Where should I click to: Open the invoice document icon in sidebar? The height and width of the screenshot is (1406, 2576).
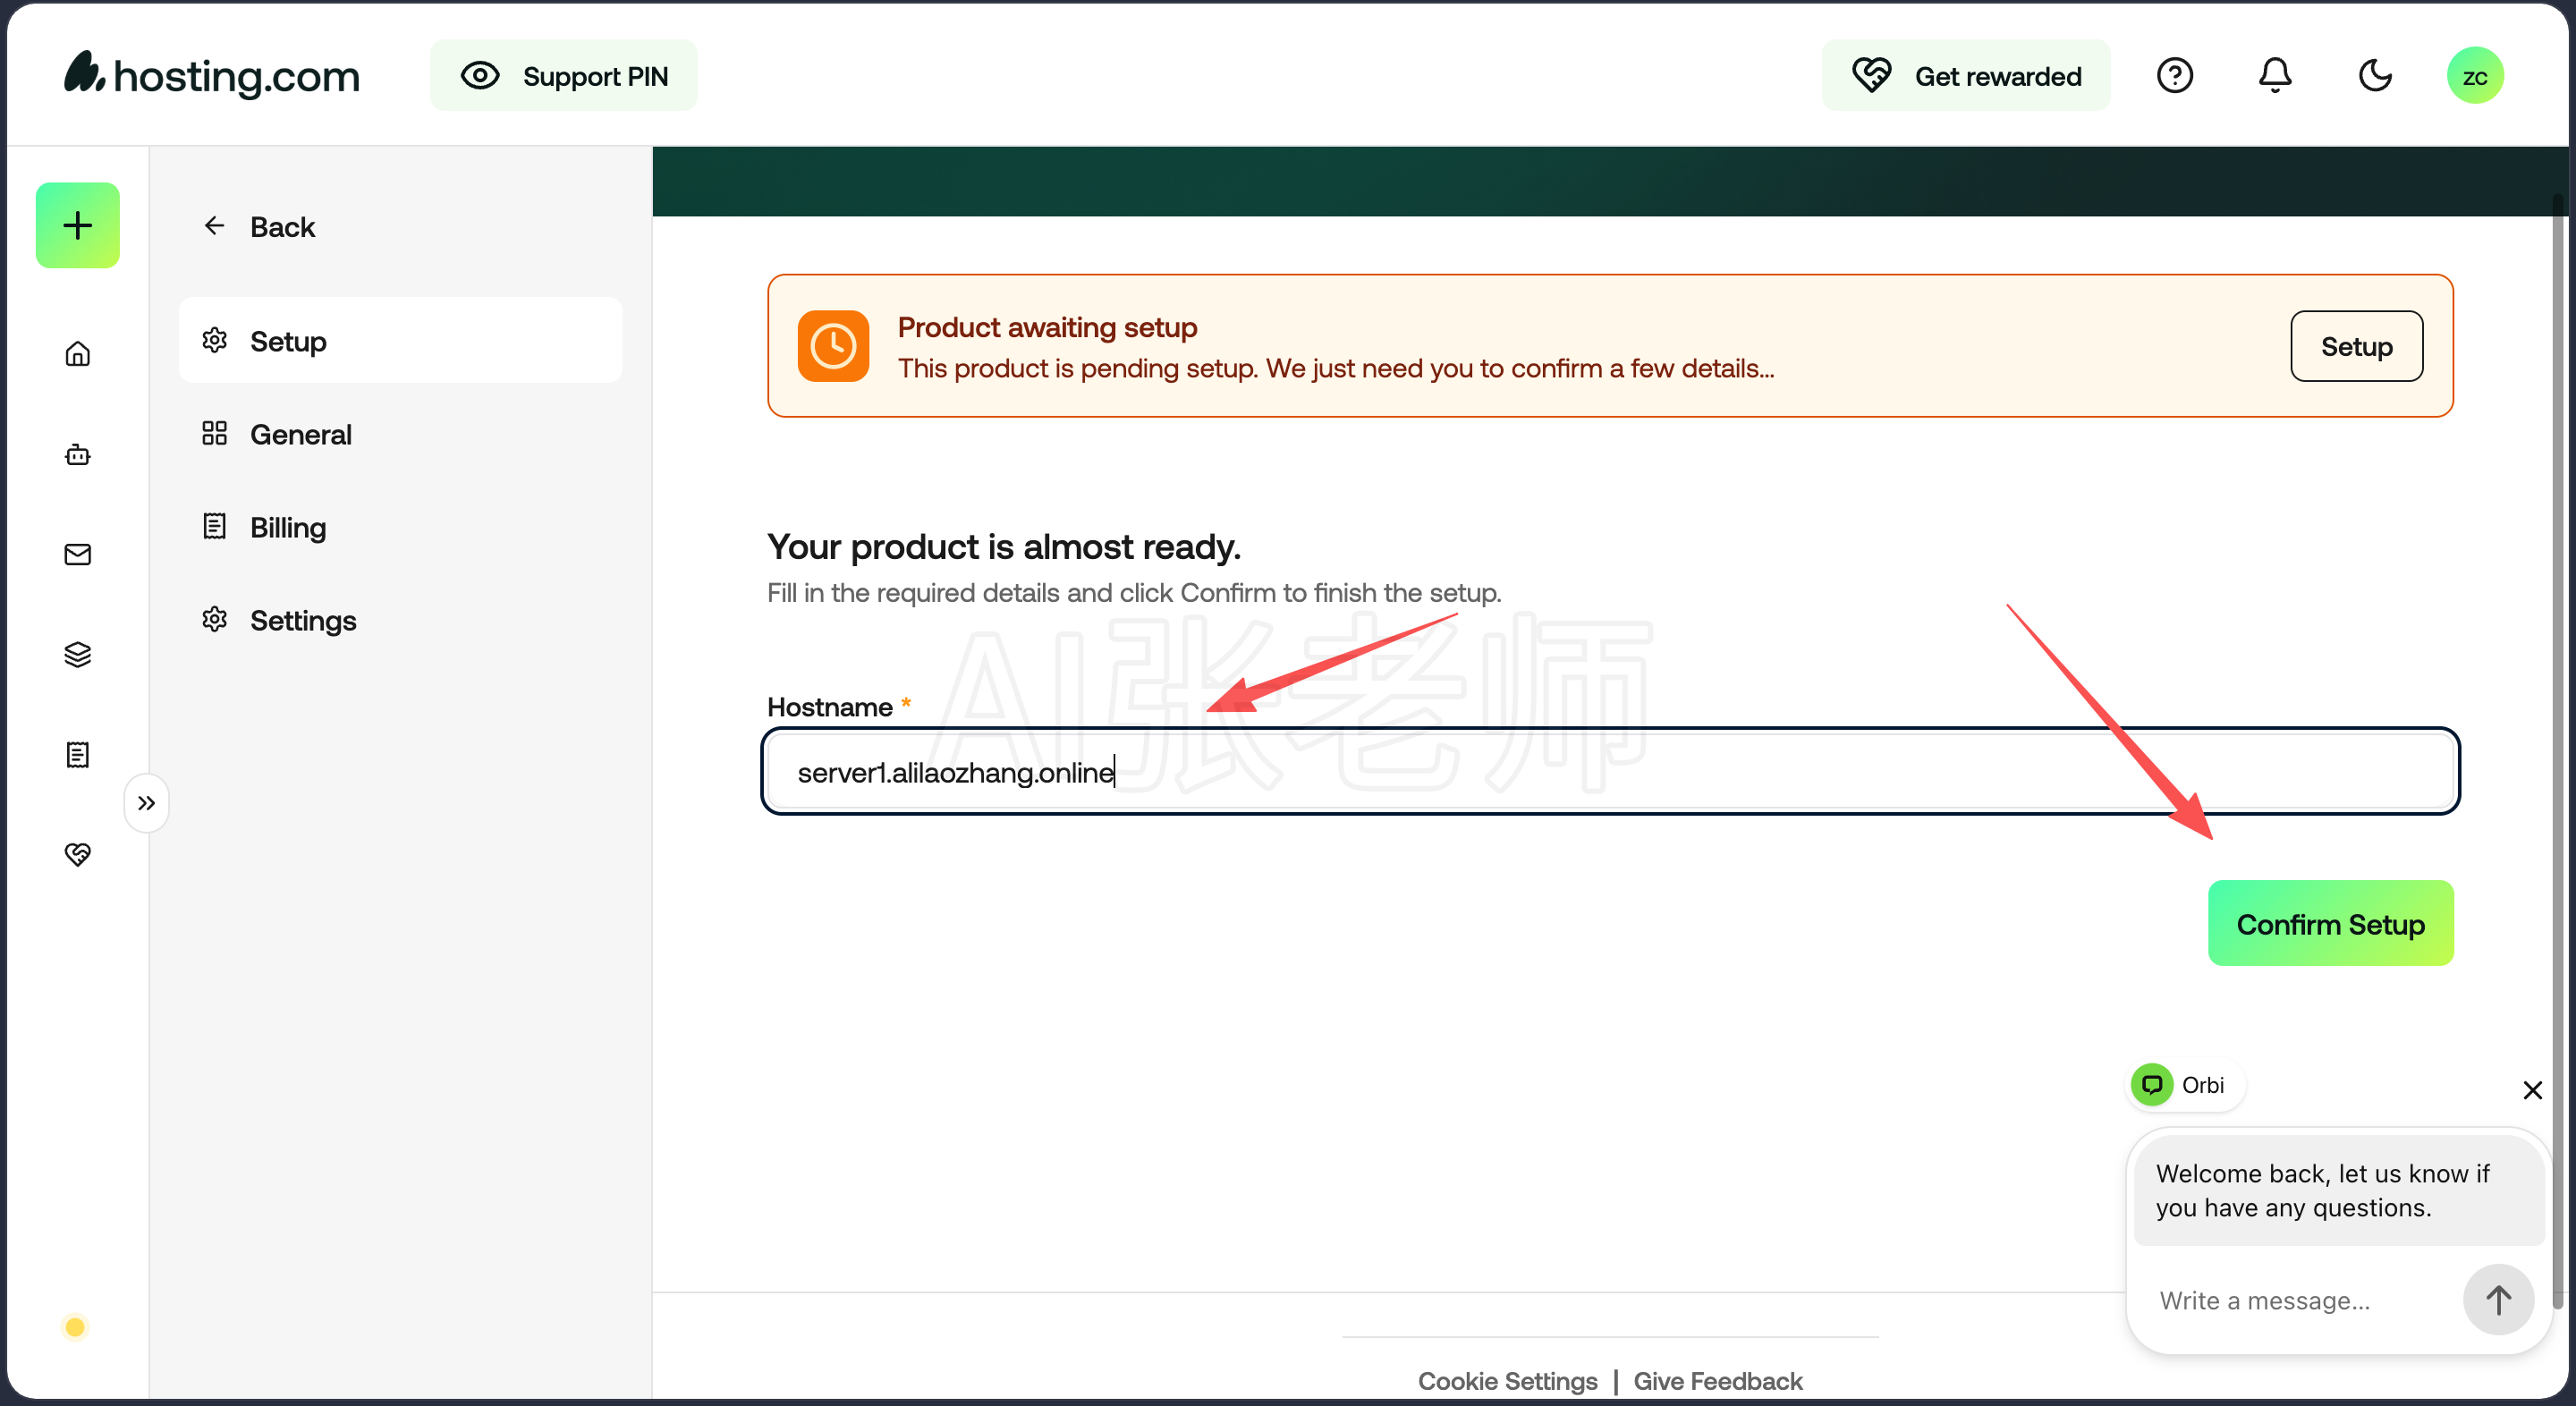(x=78, y=755)
